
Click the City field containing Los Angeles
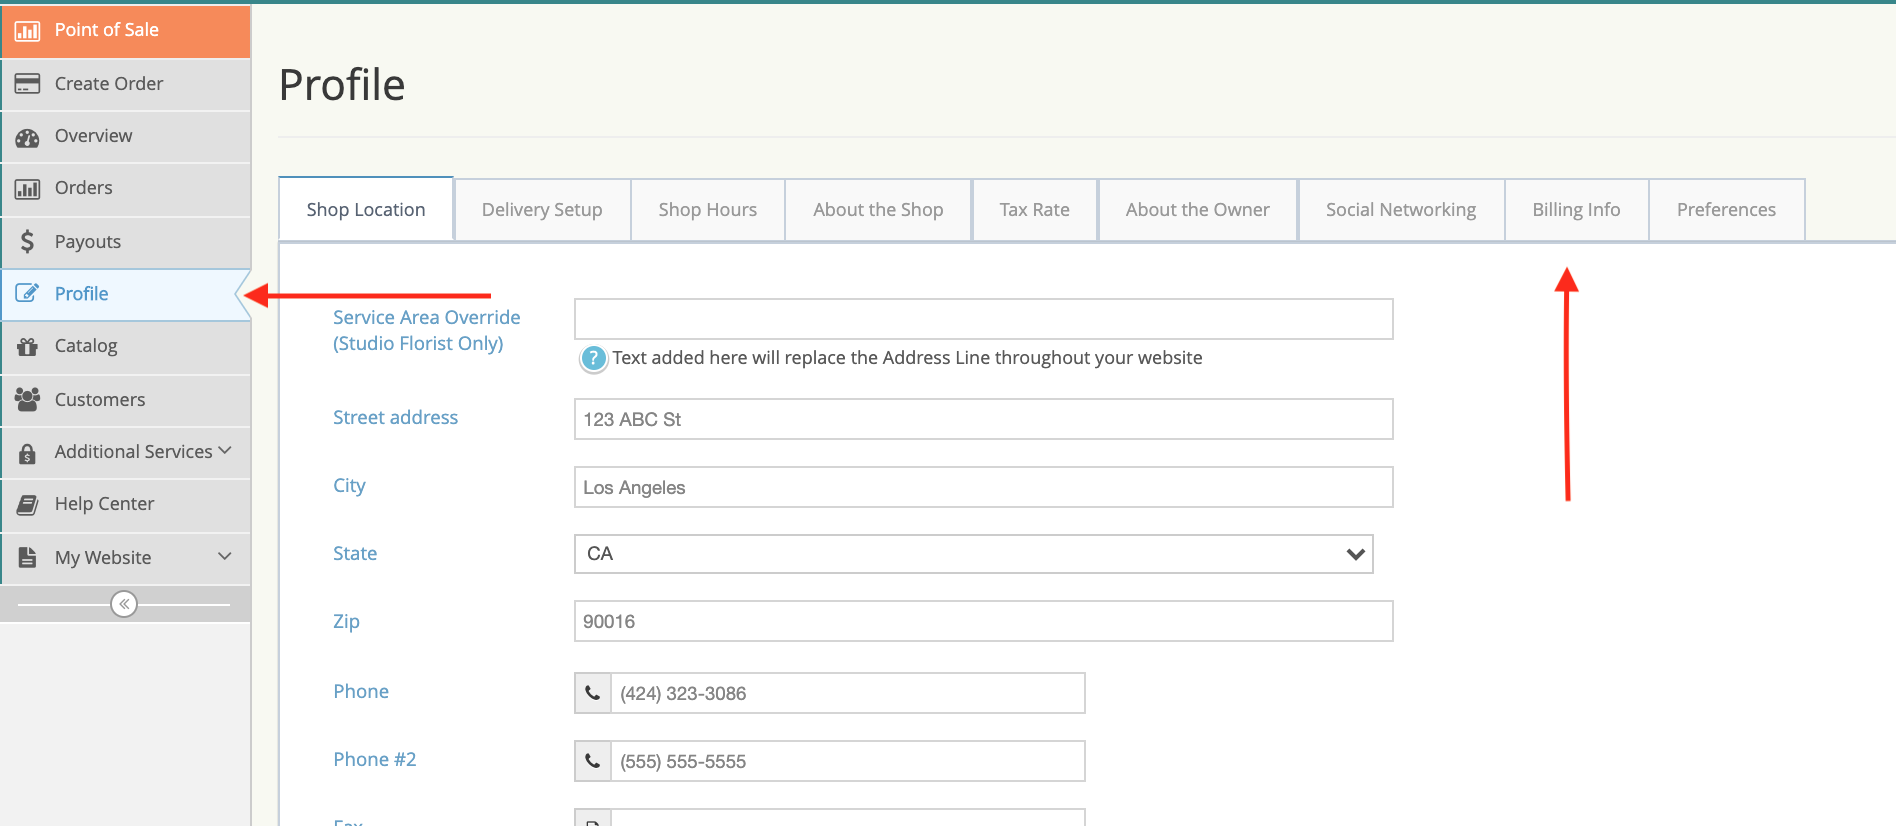pyautogui.click(x=984, y=487)
